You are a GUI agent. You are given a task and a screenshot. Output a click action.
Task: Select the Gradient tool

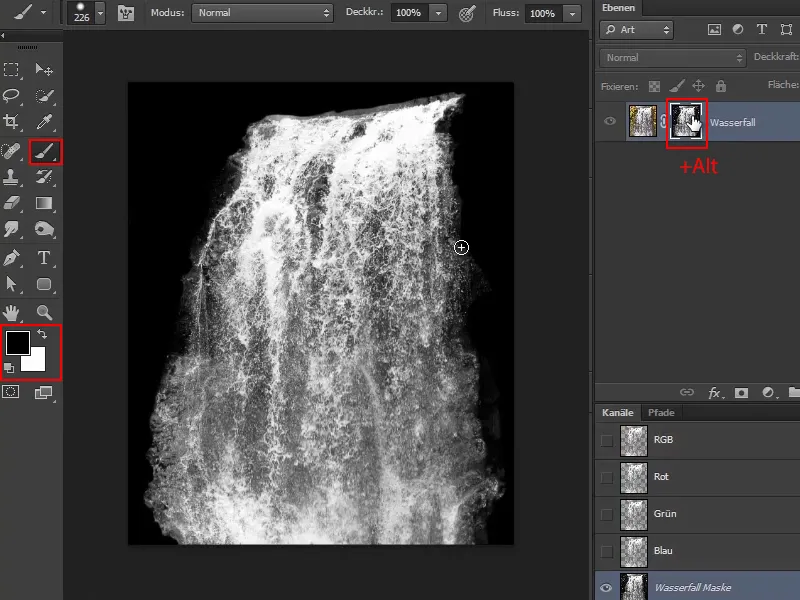44,203
